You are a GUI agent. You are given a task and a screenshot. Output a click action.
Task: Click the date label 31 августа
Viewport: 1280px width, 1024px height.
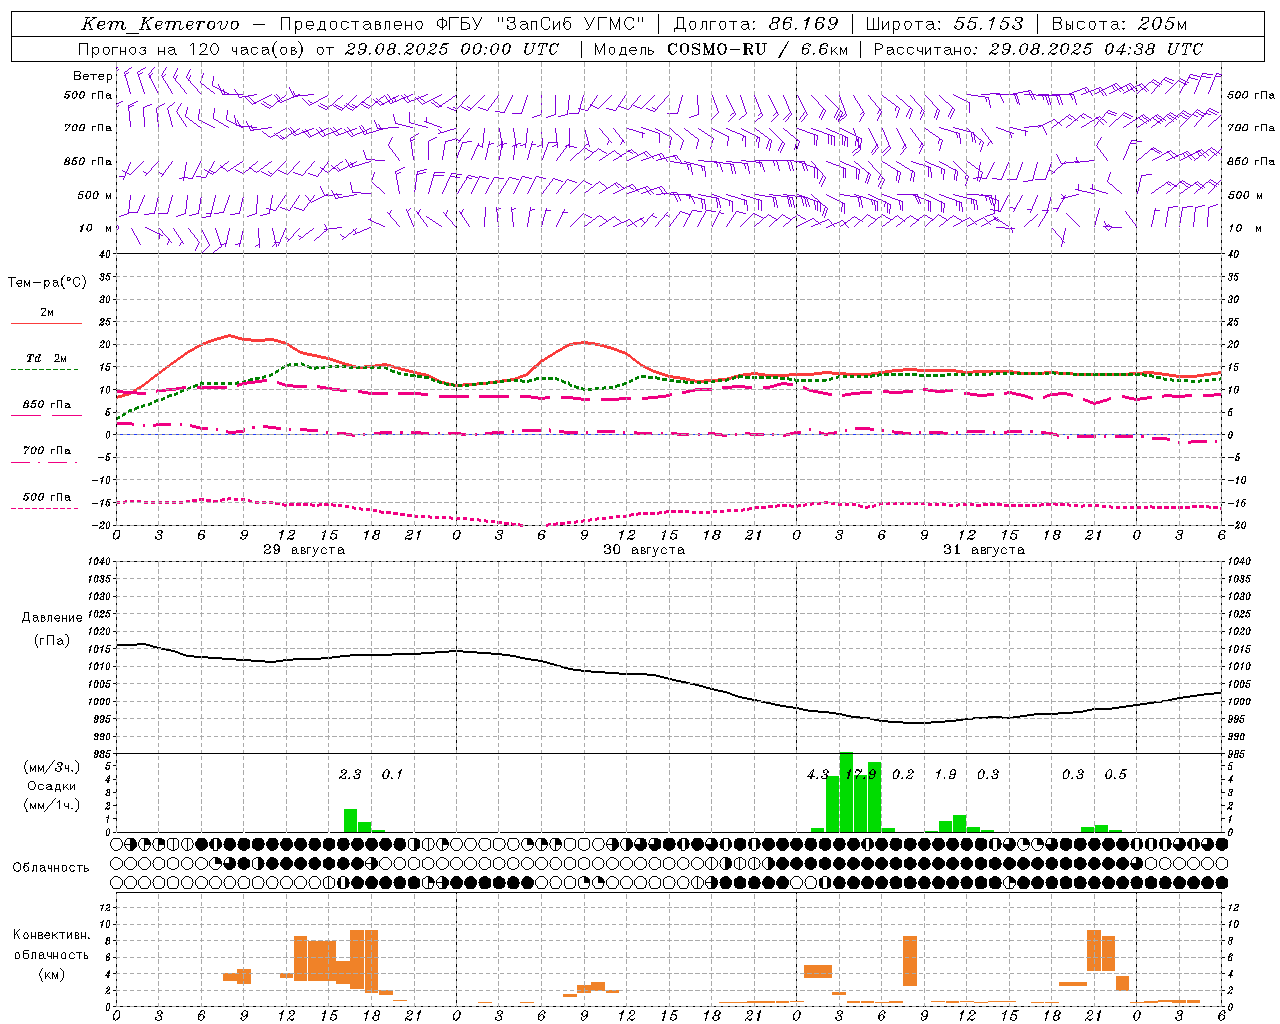click(x=984, y=550)
